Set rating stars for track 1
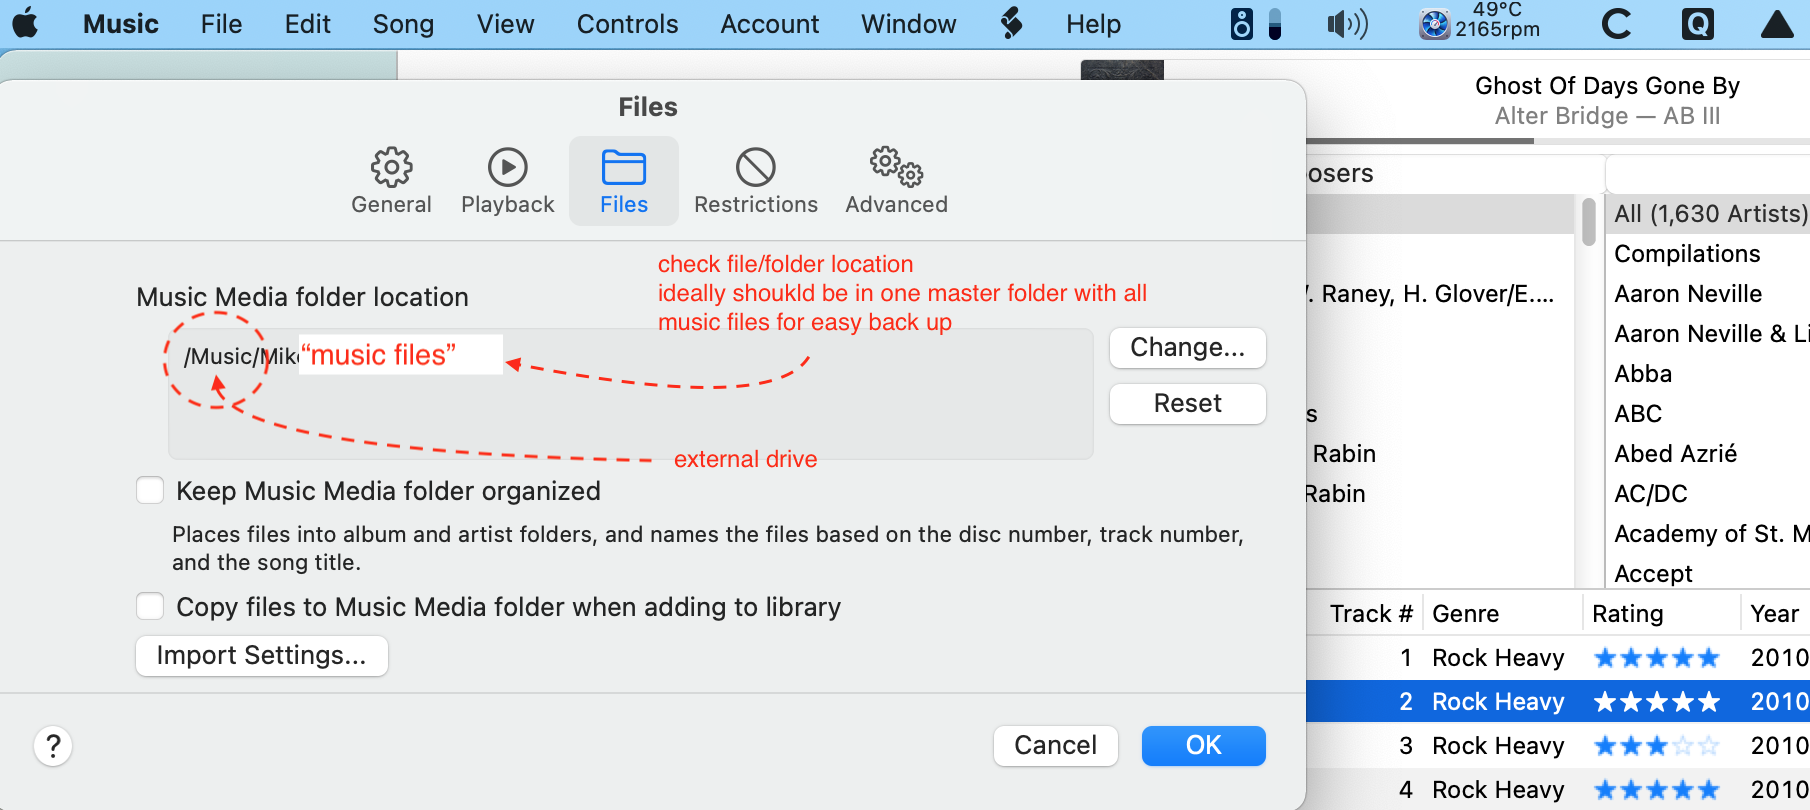 tap(1657, 658)
